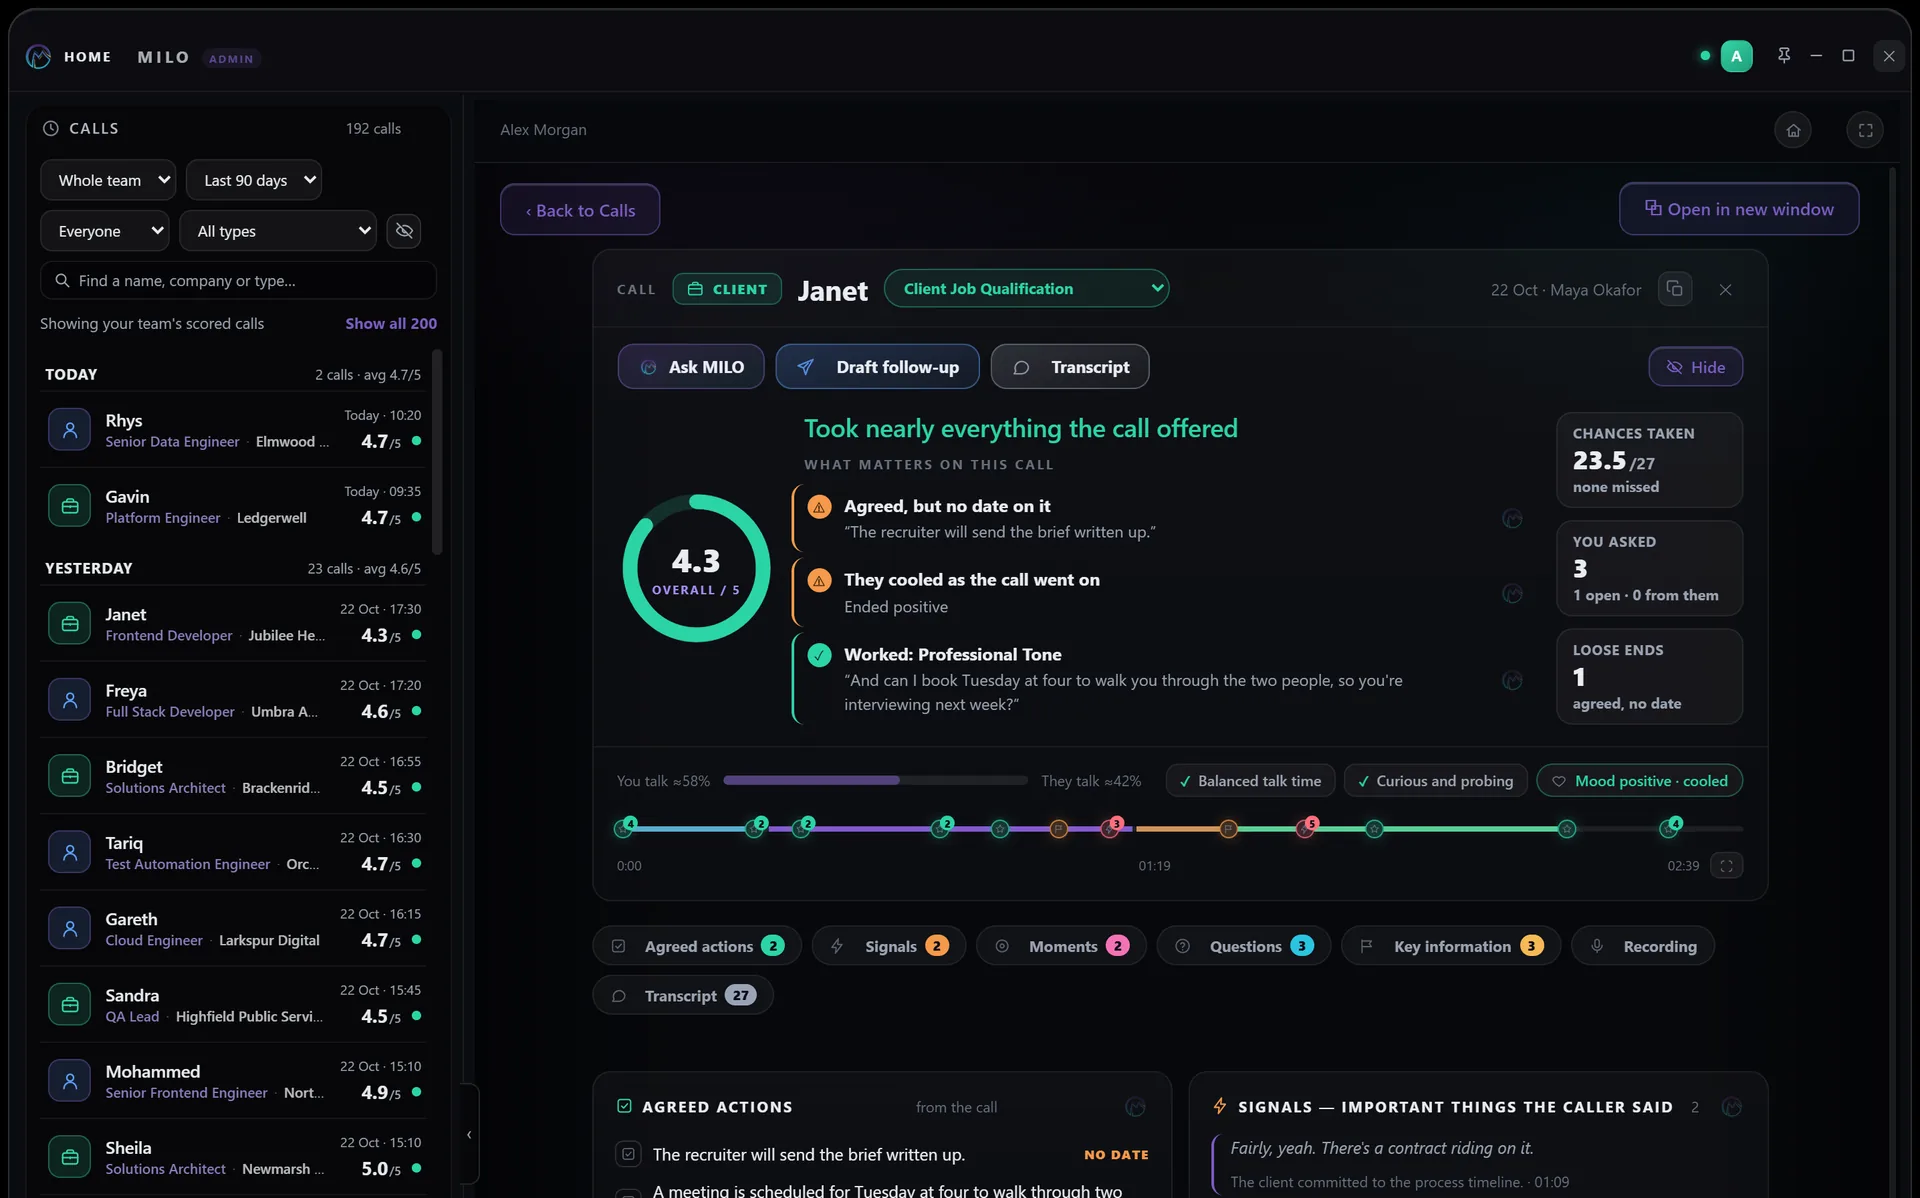The width and height of the screenshot is (1920, 1198).
Task: Toggle the 'Balanced talk time' chip
Action: (x=1250, y=781)
